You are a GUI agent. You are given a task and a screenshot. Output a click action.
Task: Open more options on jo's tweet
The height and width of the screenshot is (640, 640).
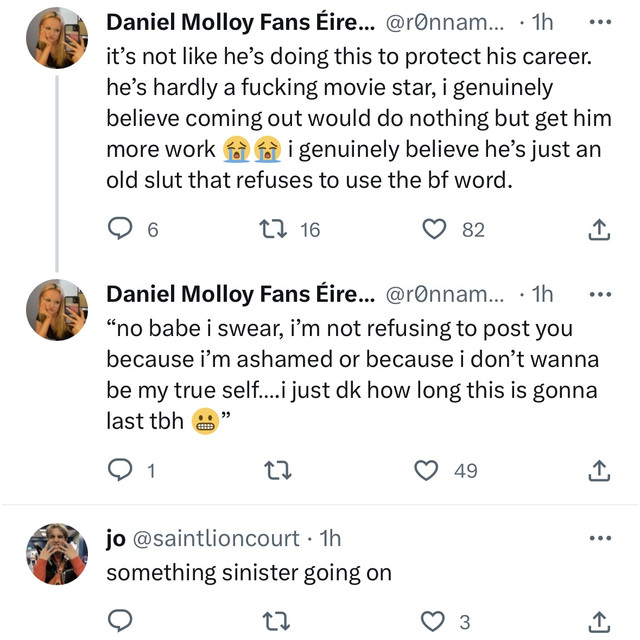(x=600, y=538)
